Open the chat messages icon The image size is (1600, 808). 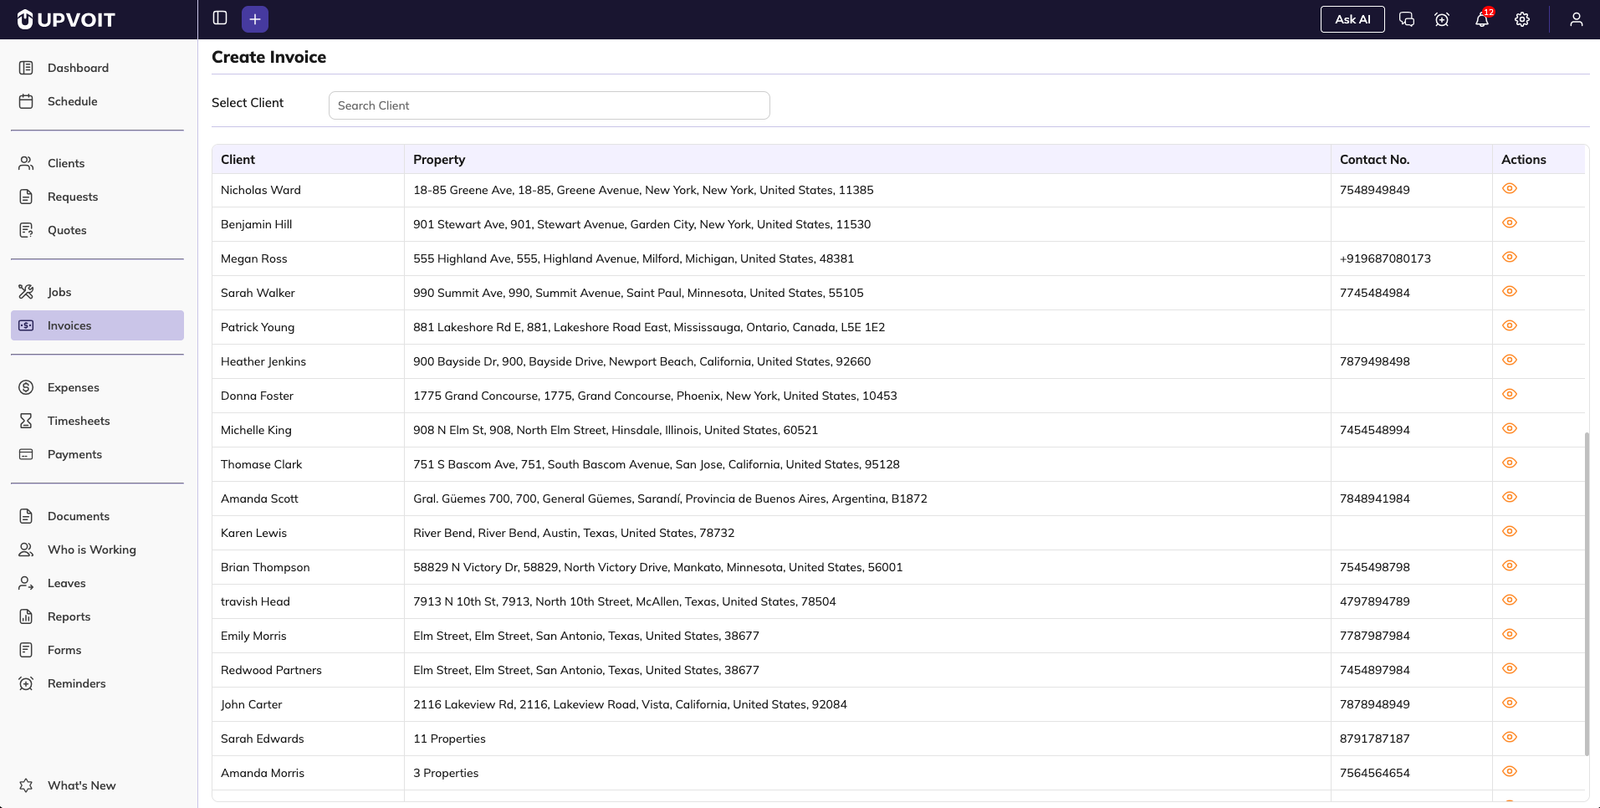point(1406,19)
